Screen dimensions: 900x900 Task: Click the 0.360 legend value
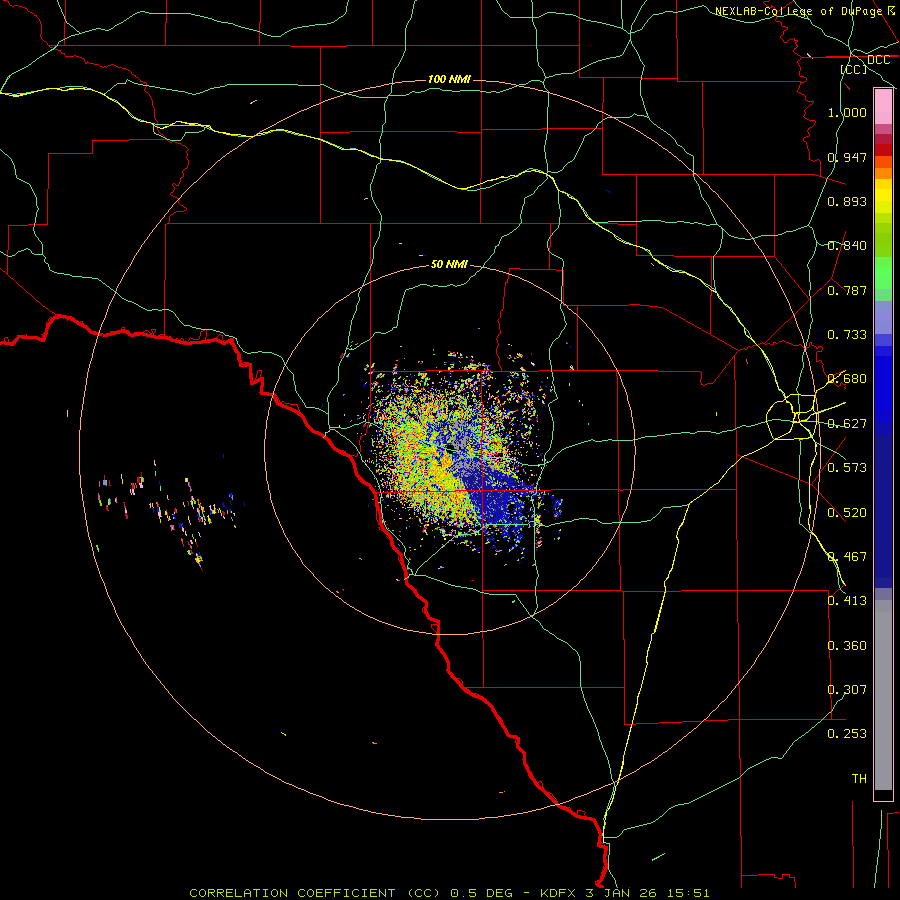[x=847, y=646]
